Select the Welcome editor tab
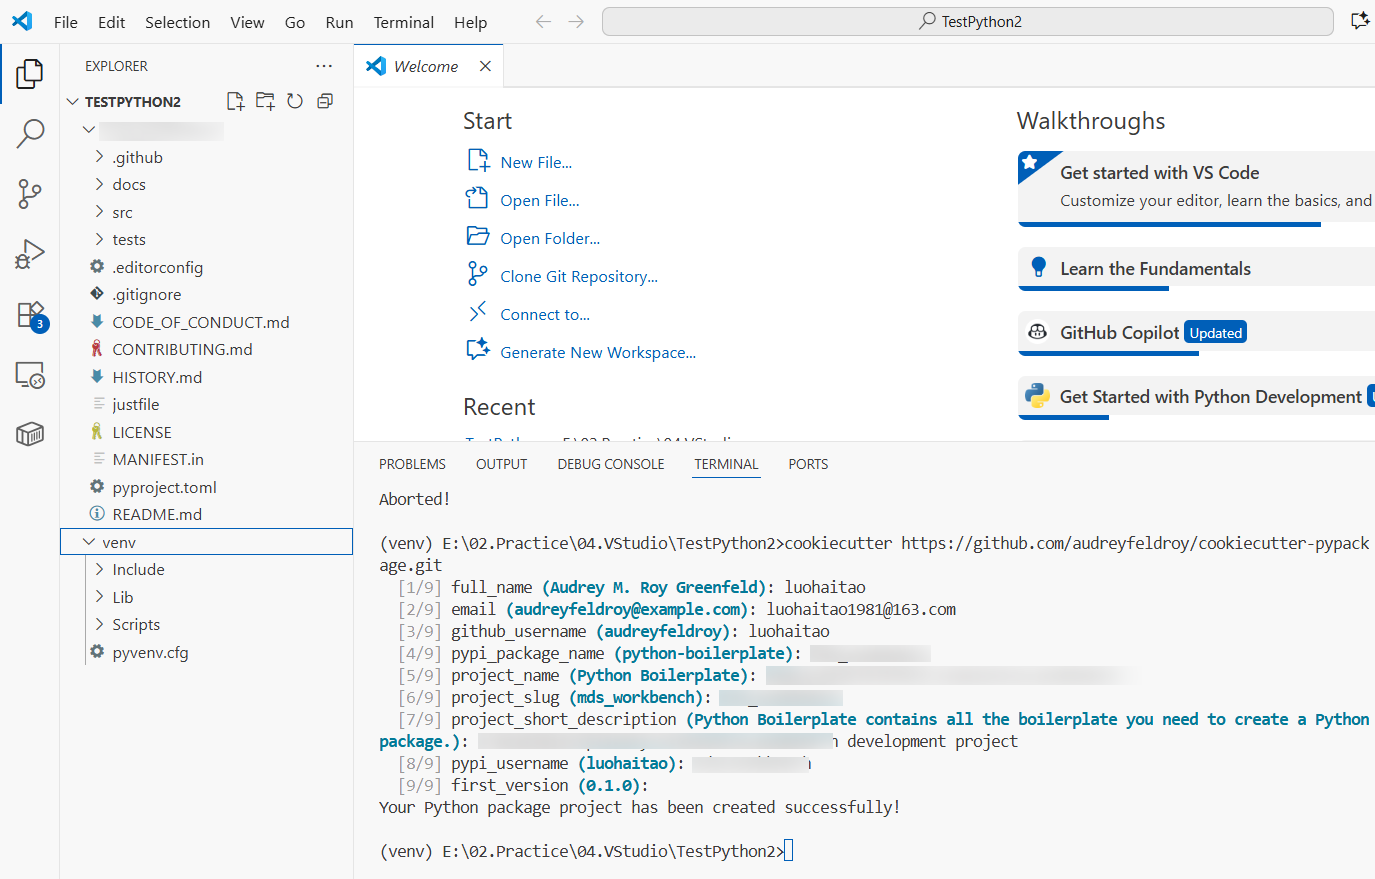Screen dimensions: 1375x879 [x=428, y=66]
